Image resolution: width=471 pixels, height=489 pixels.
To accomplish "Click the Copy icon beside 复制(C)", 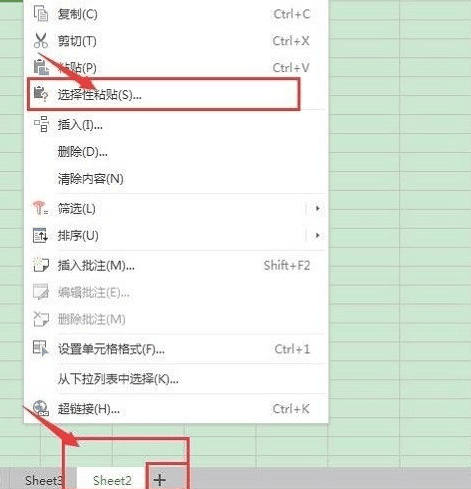I will click(x=41, y=14).
